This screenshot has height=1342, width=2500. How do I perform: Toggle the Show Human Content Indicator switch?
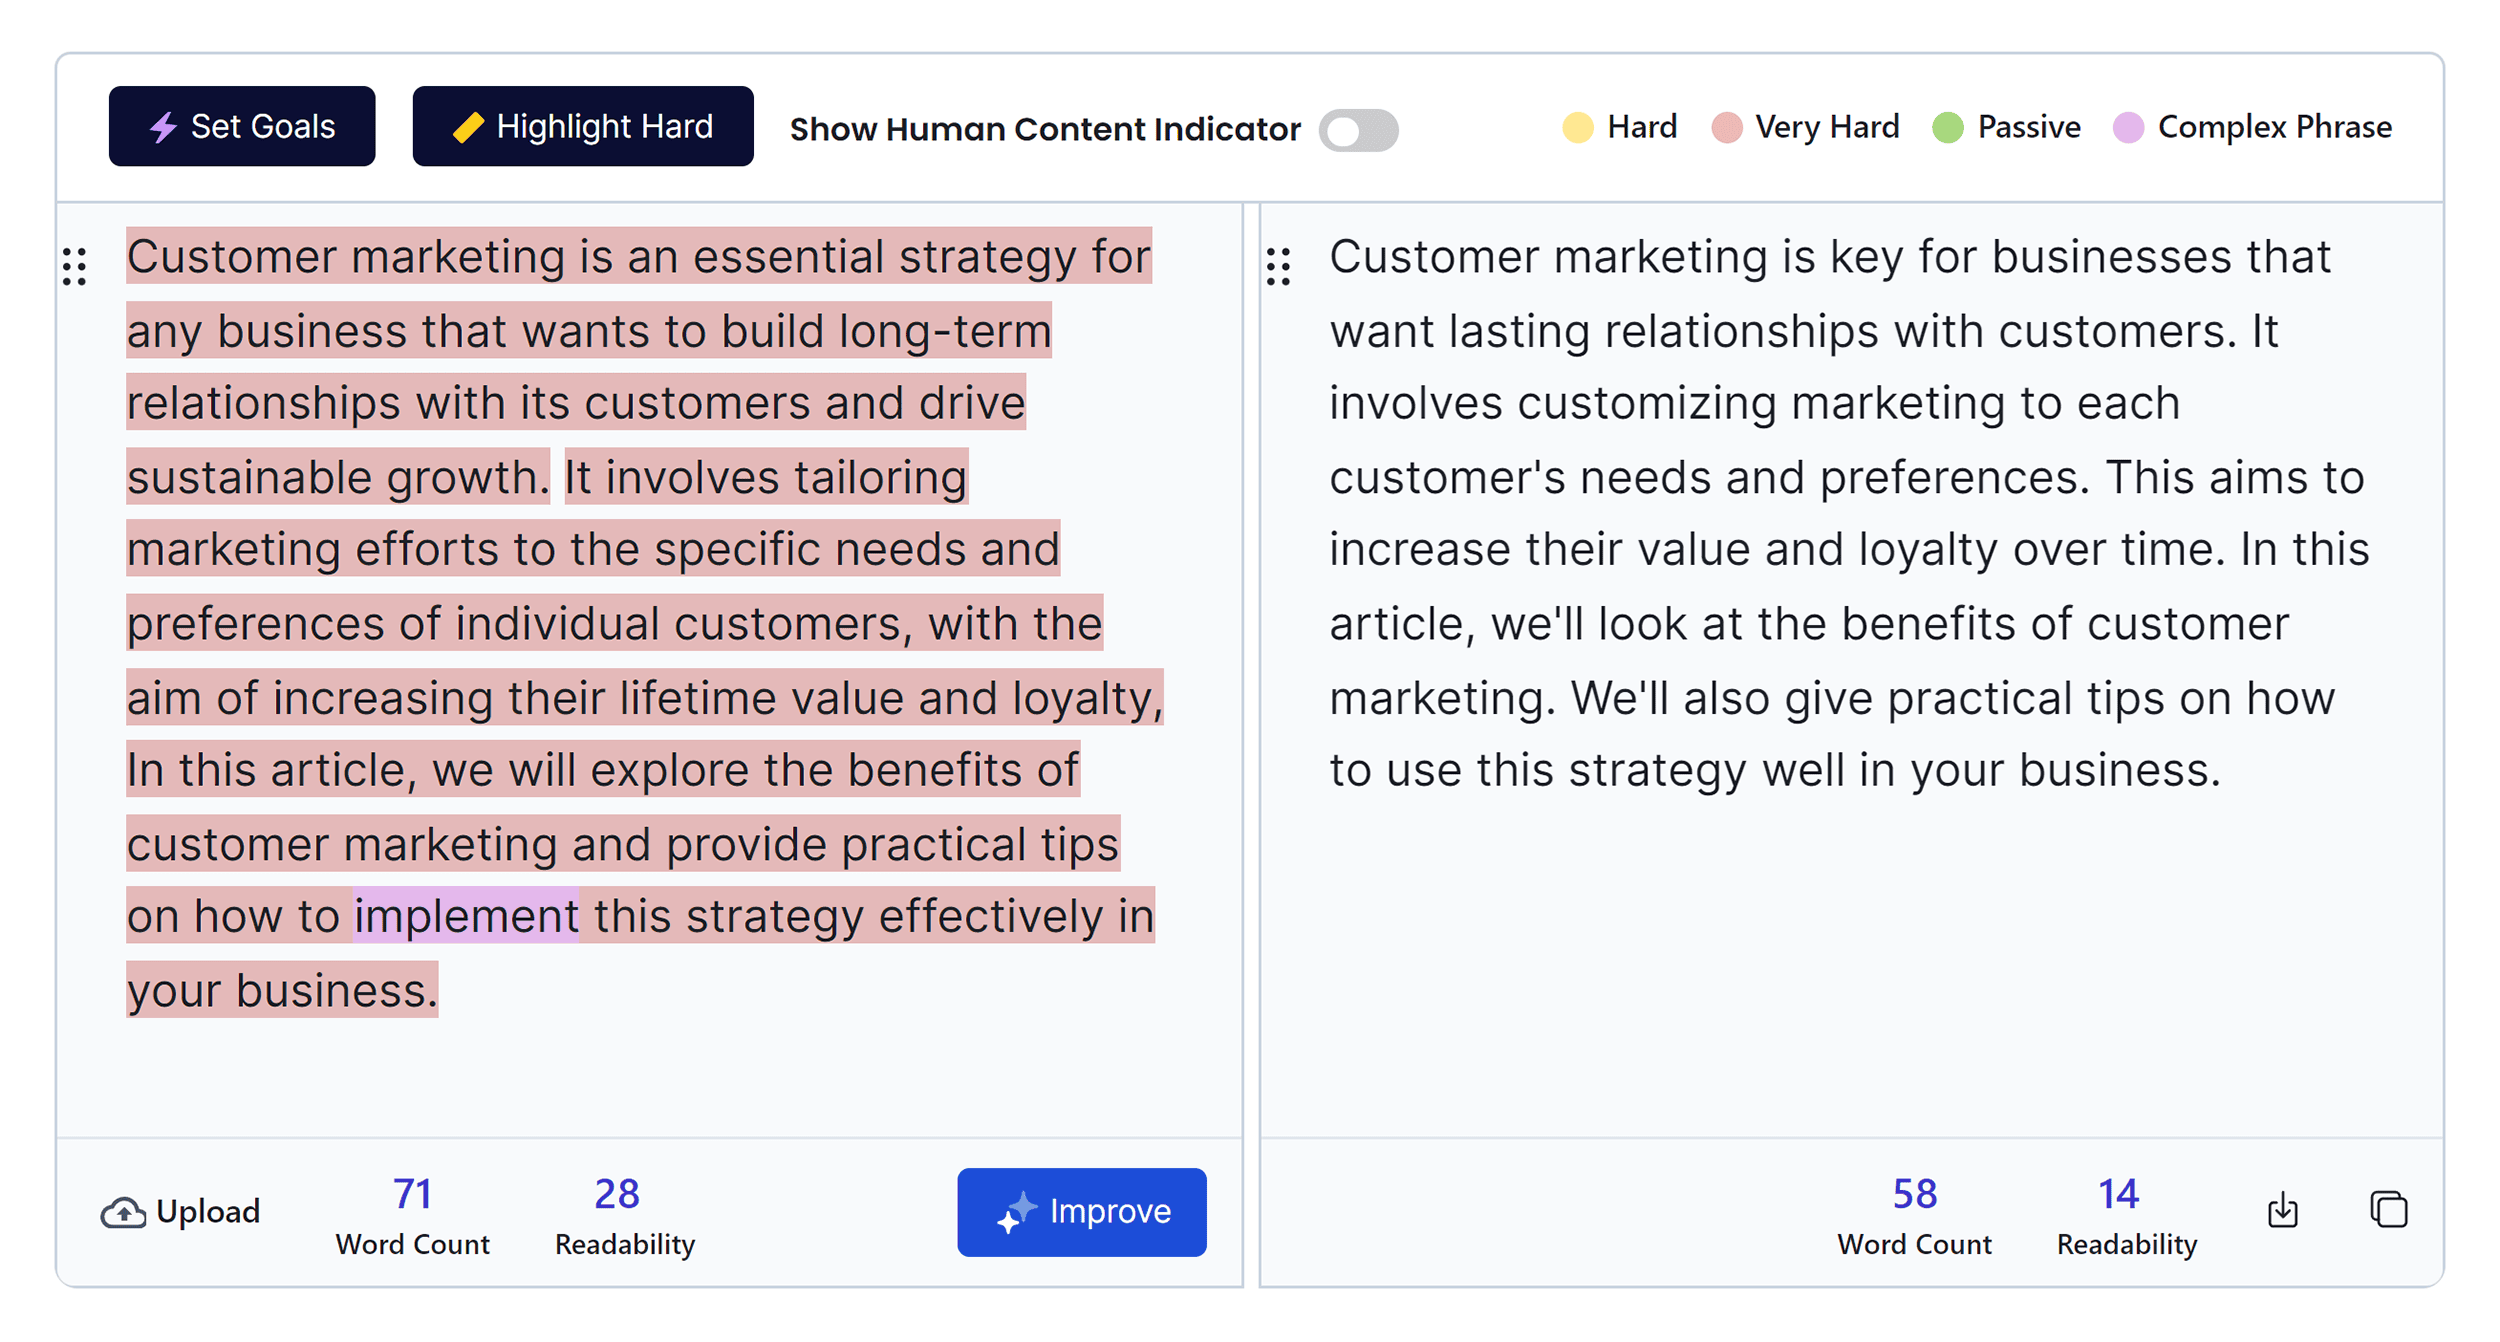(1360, 129)
